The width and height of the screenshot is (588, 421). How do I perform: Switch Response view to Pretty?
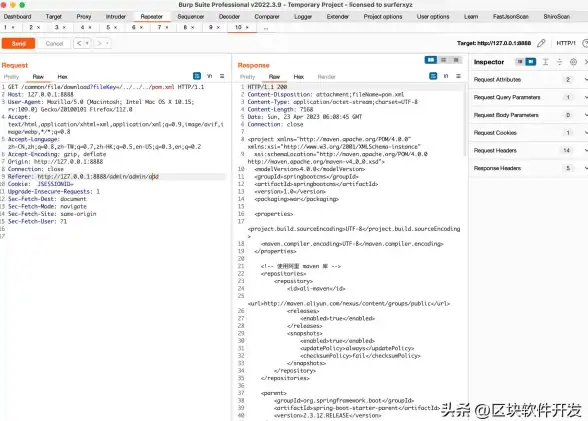point(248,76)
